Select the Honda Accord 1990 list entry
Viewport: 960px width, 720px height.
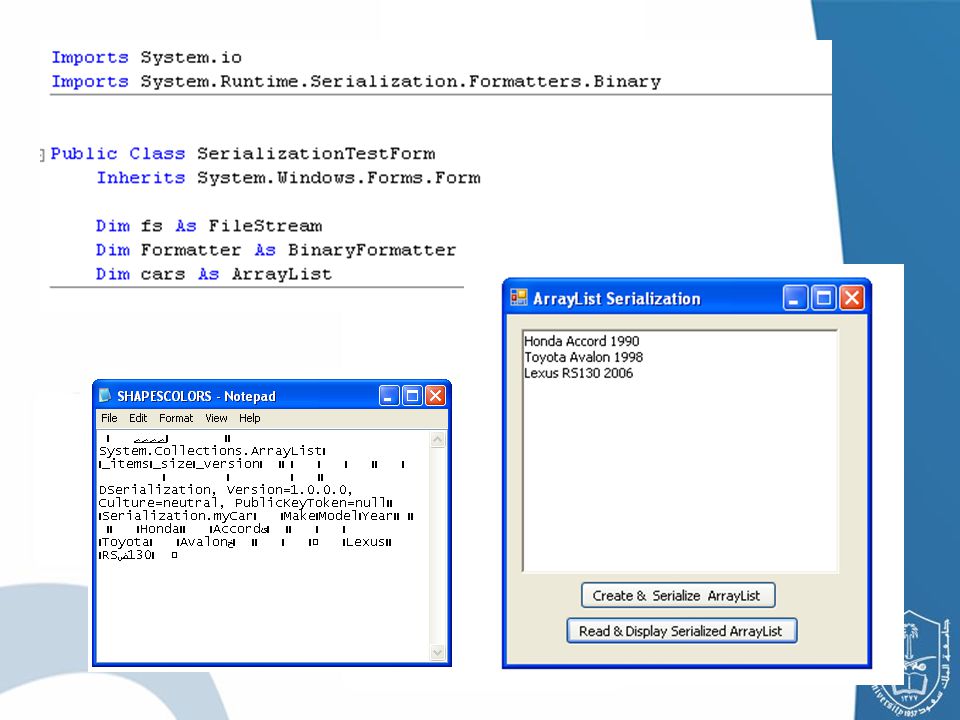(582, 341)
